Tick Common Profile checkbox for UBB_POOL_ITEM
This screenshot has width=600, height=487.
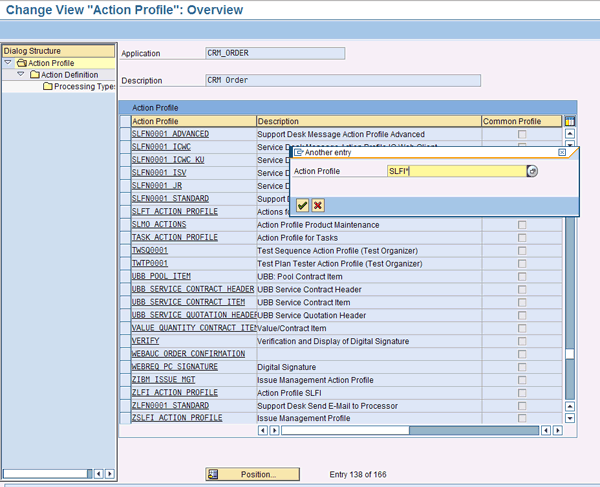click(x=522, y=277)
